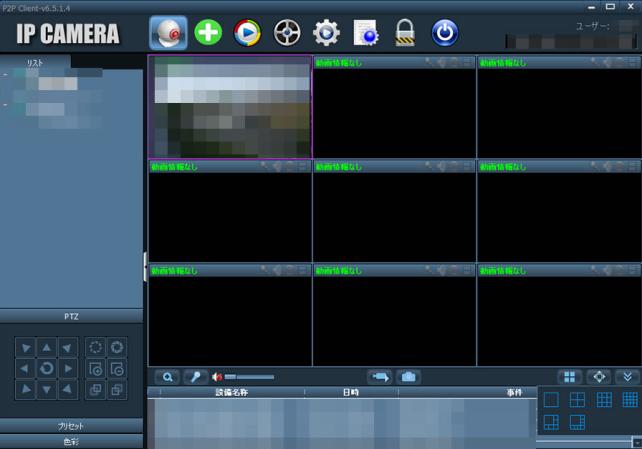Click the green add device button
The image size is (642, 449).
pos(208,33)
